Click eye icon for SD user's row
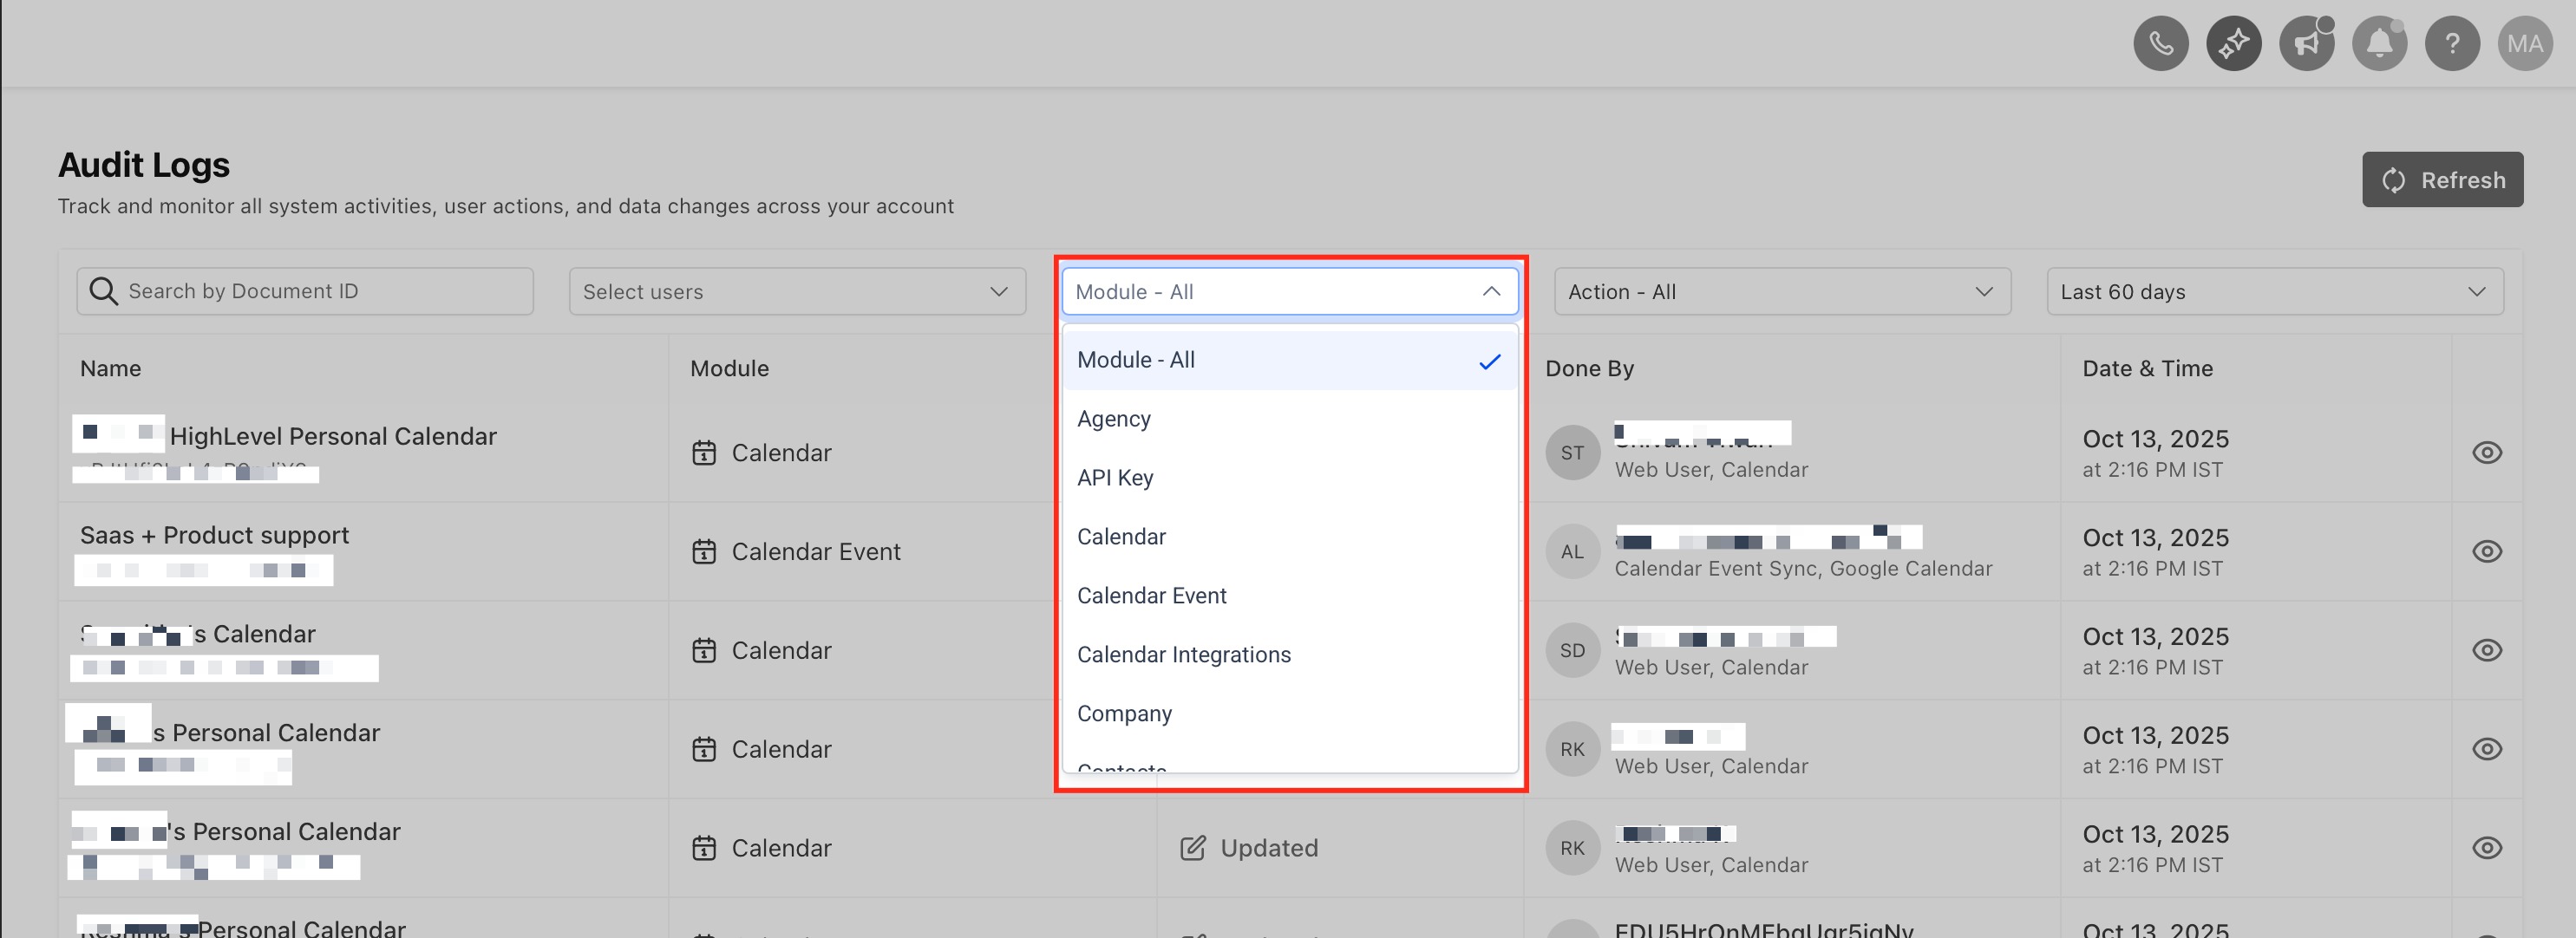 (2486, 651)
